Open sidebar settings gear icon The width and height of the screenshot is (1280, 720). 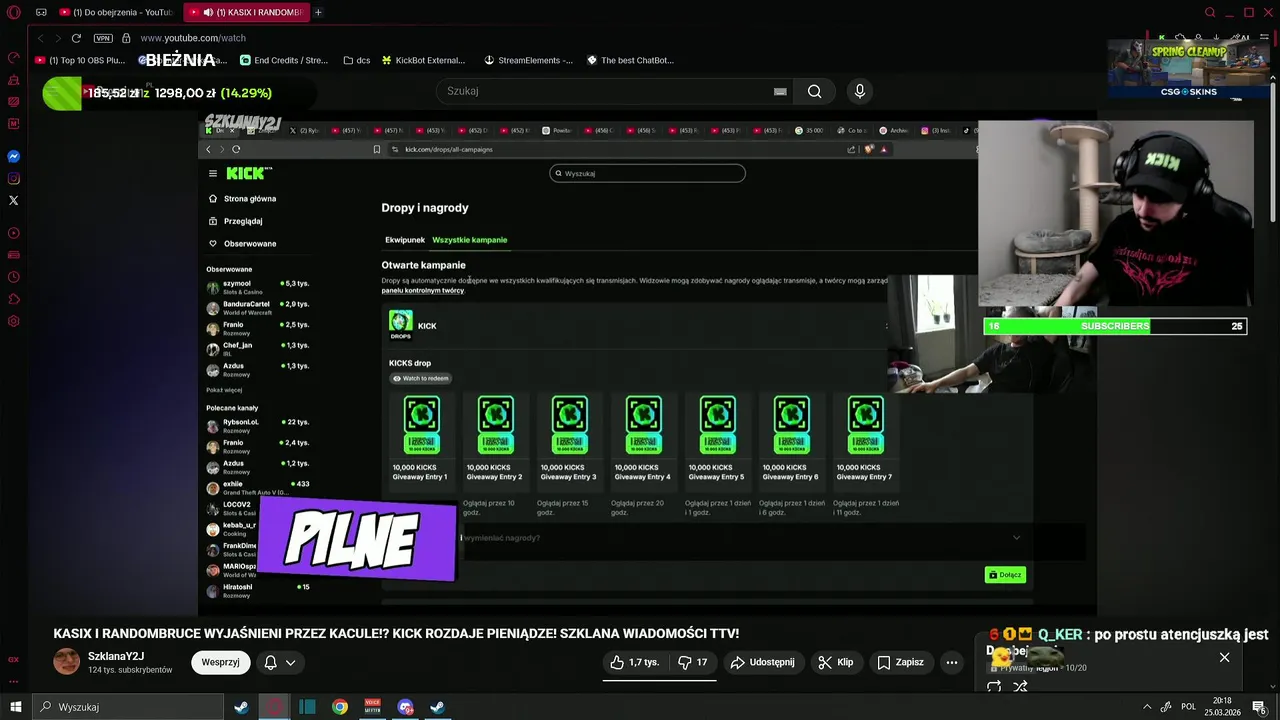click(13, 321)
